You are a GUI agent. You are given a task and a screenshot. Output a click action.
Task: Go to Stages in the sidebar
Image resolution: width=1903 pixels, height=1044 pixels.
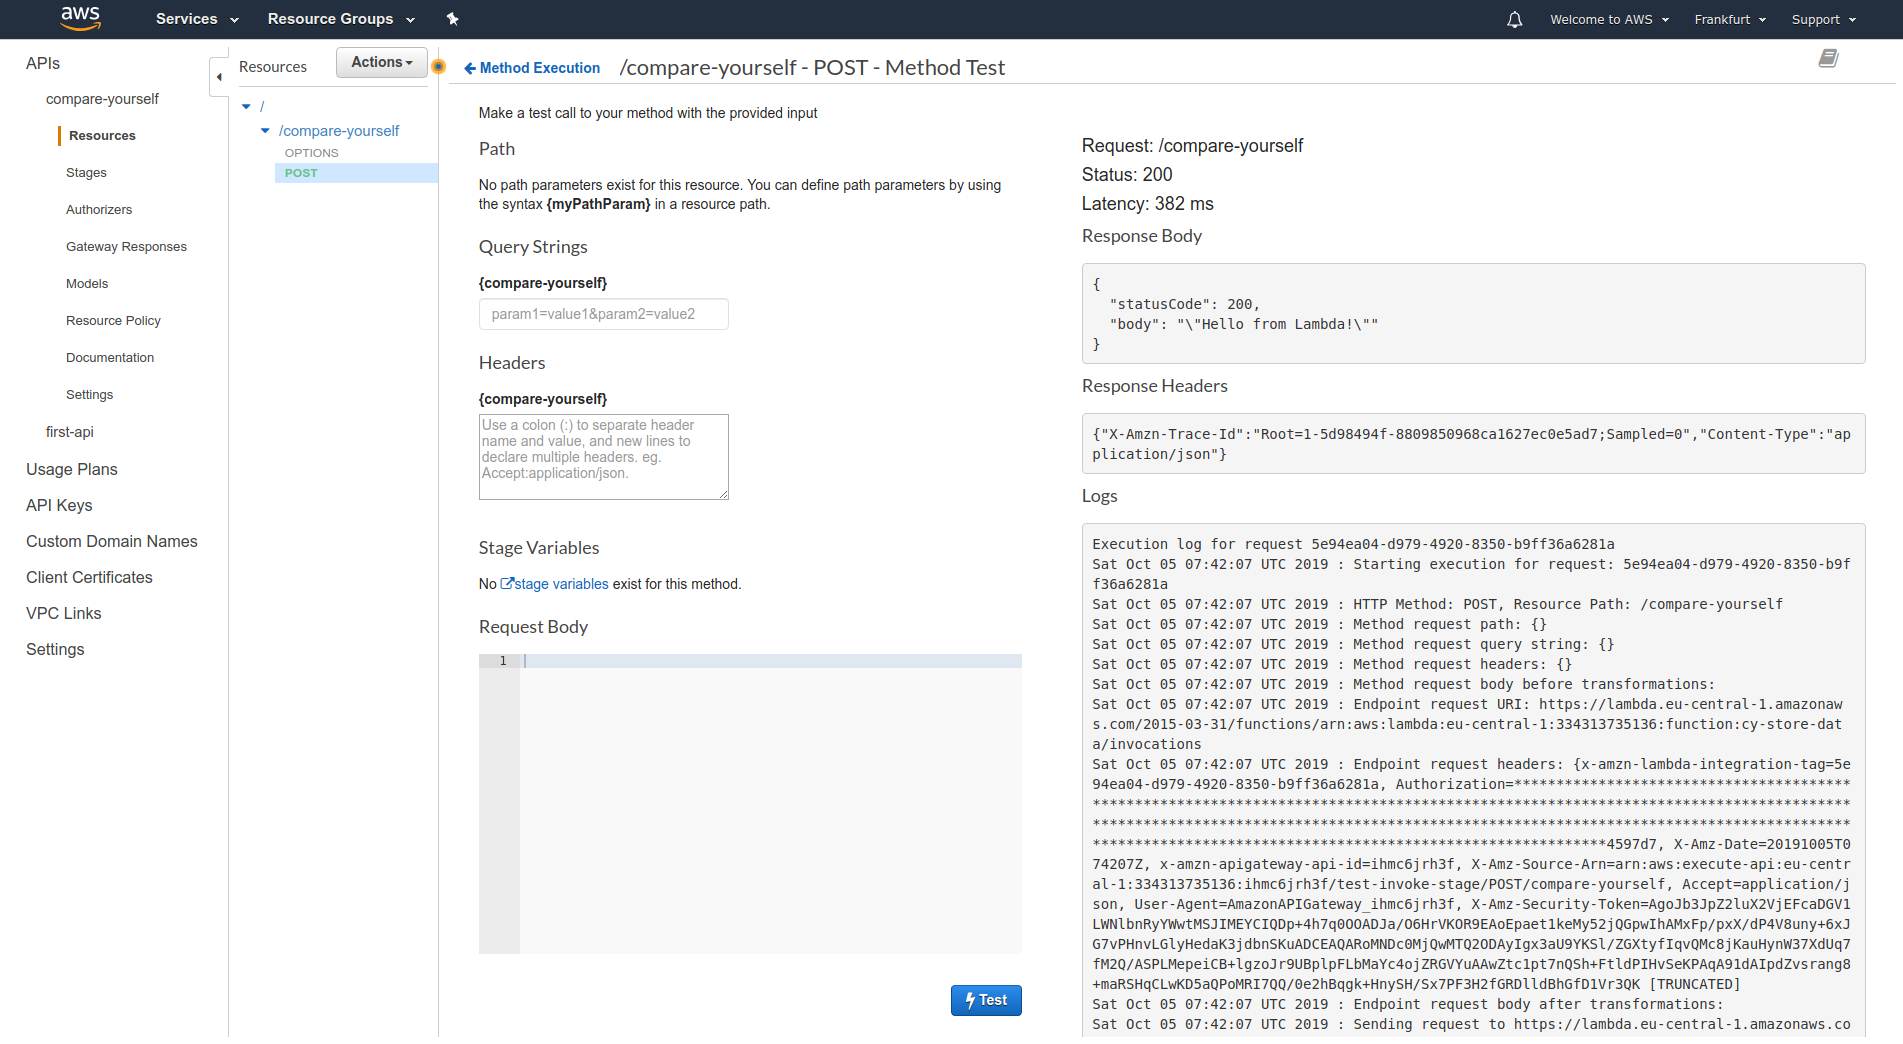(86, 173)
